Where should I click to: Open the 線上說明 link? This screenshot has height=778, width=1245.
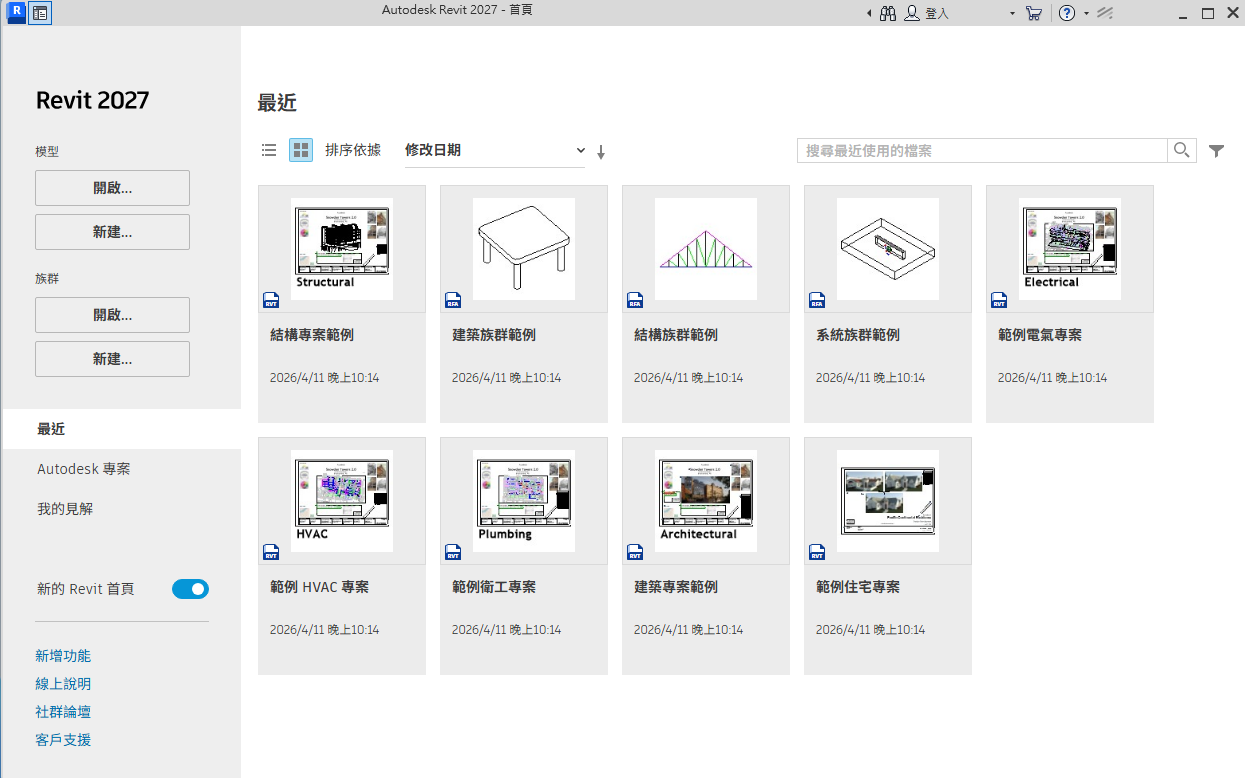63,684
